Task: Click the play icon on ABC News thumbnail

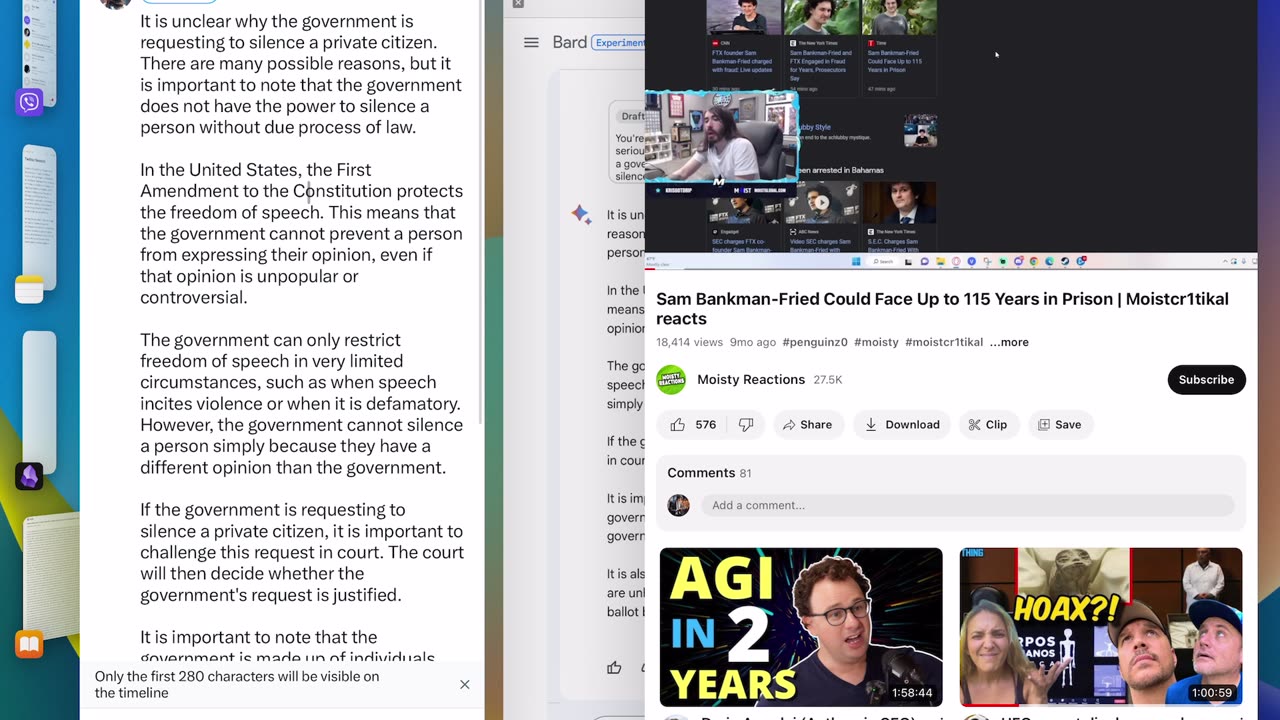Action: (x=821, y=202)
